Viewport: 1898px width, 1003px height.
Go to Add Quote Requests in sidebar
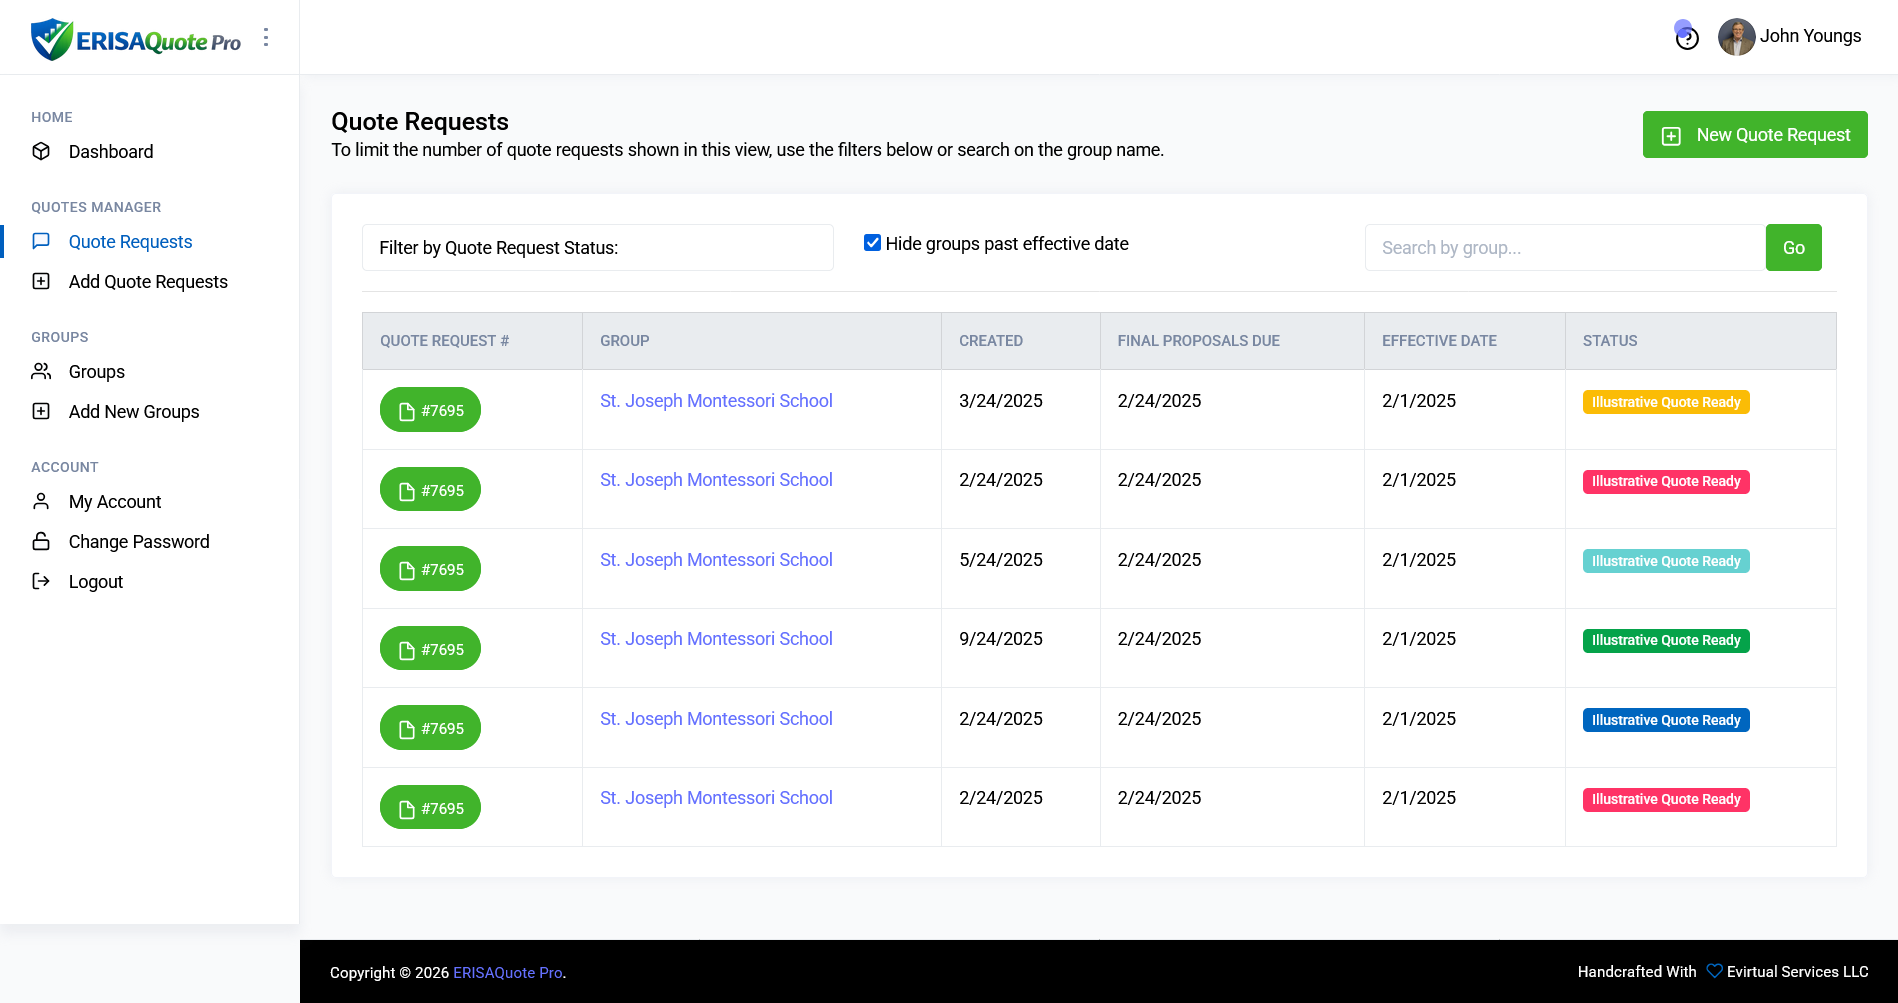(x=148, y=282)
